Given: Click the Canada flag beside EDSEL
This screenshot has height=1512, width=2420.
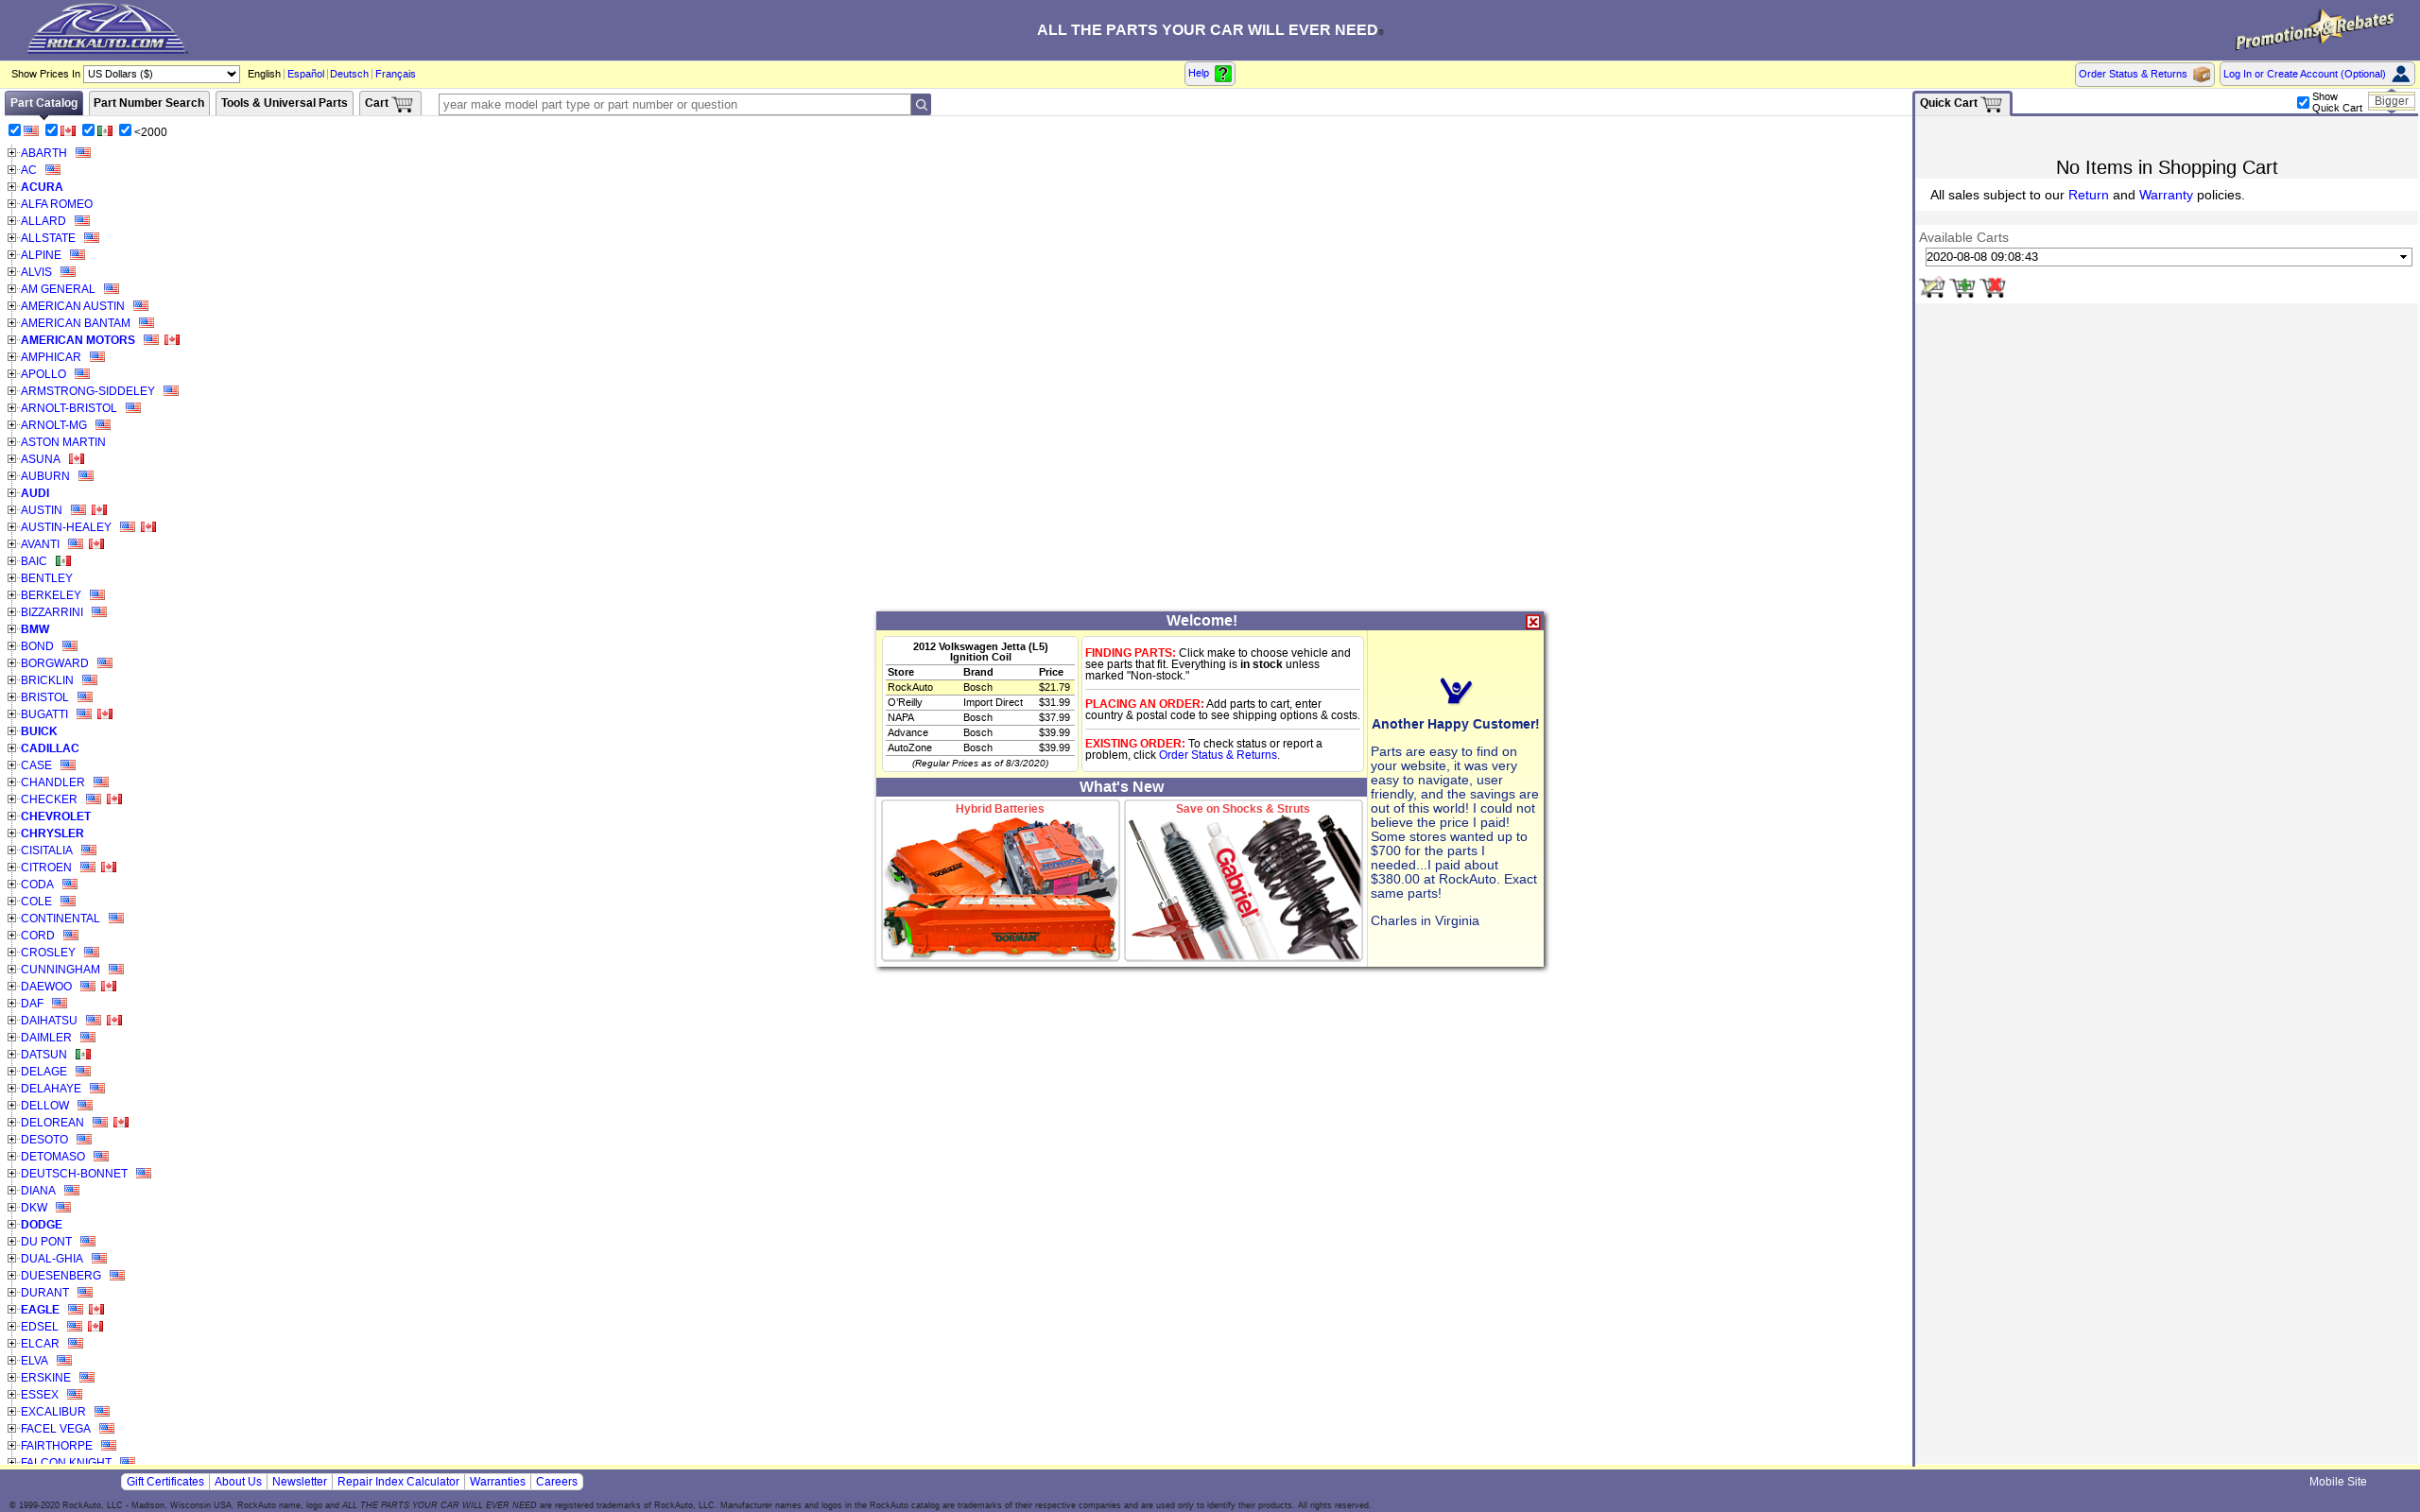Looking at the screenshot, I should pyautogui.click(x=96, y=1326).
